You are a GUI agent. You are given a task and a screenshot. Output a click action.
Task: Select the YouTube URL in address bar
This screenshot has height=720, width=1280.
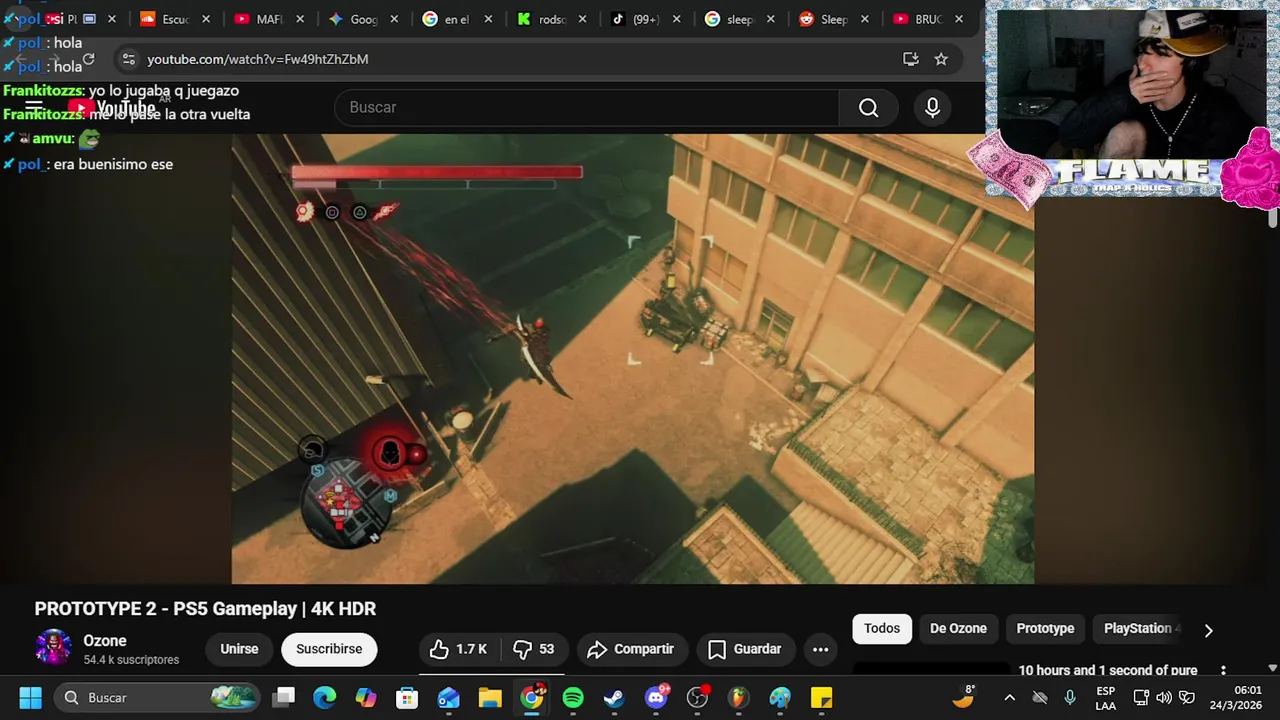[x=258, y=59]
